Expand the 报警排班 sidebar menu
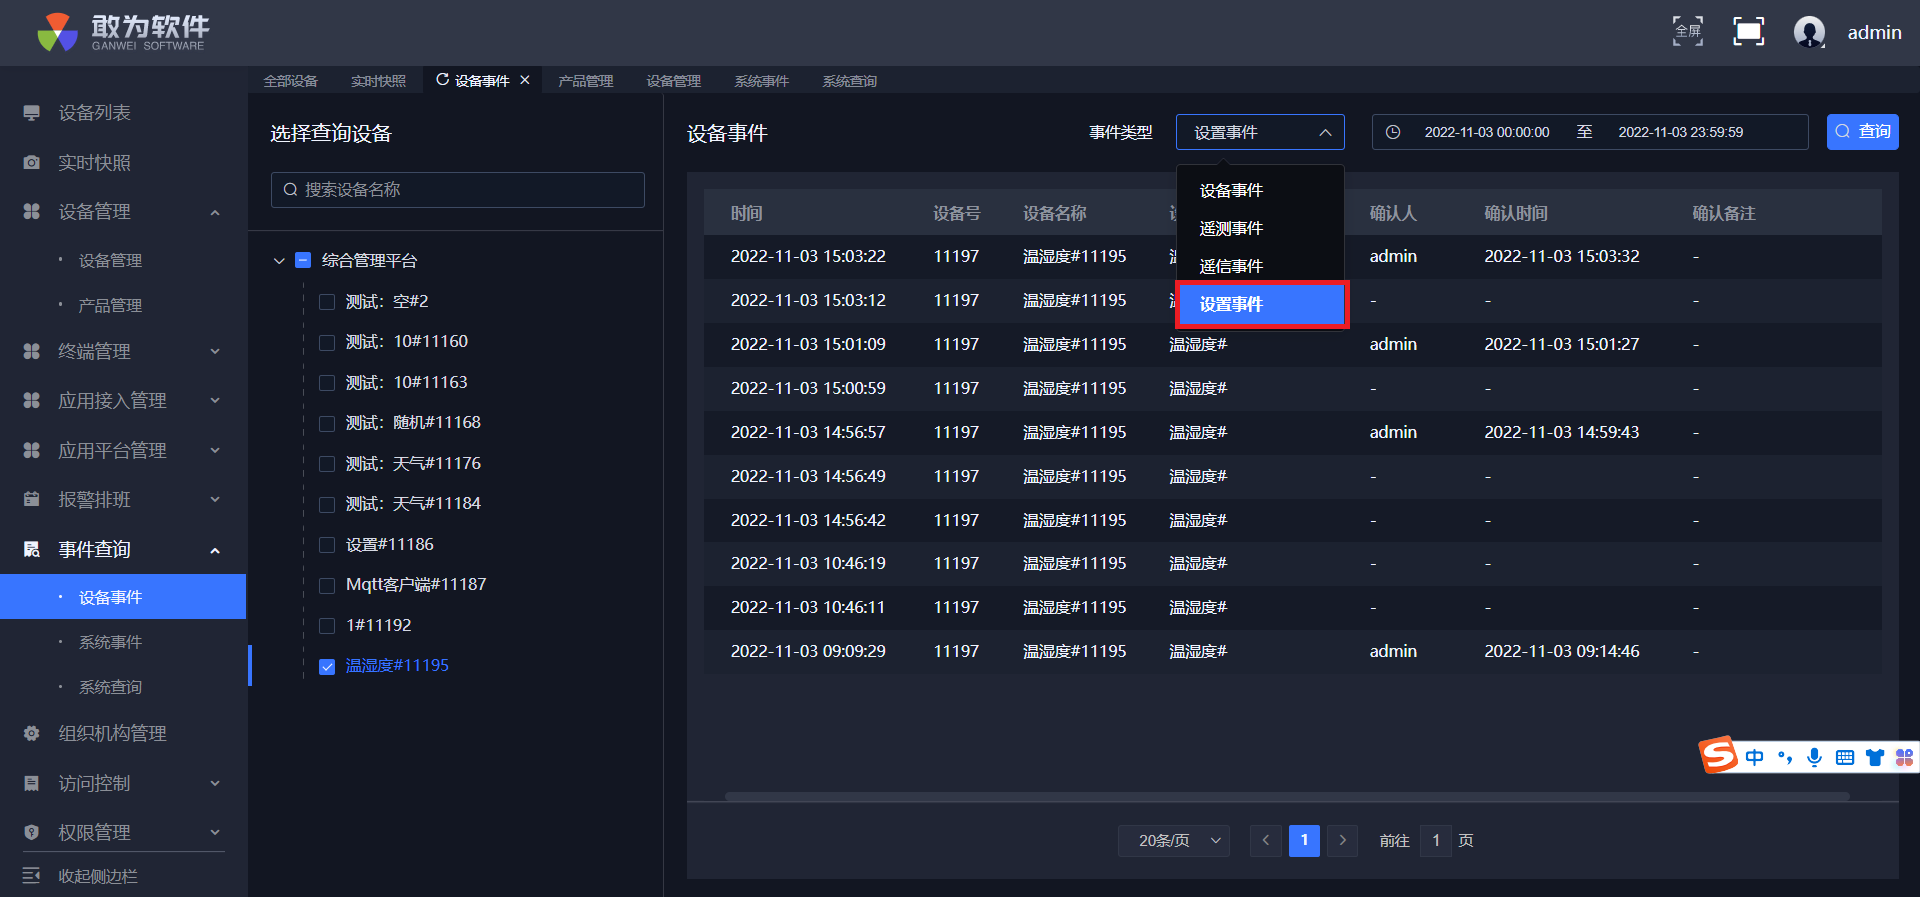The width and height of the screenshot is (1920, 897). point(215,499)
